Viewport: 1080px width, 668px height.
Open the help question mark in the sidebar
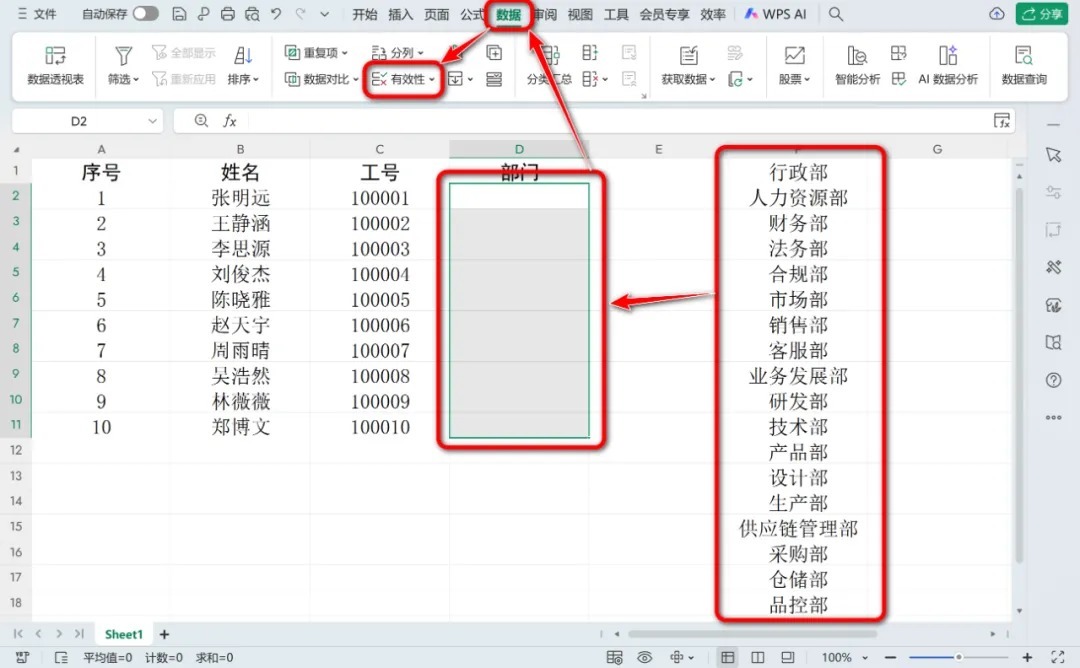click(x=1052, y=380)
